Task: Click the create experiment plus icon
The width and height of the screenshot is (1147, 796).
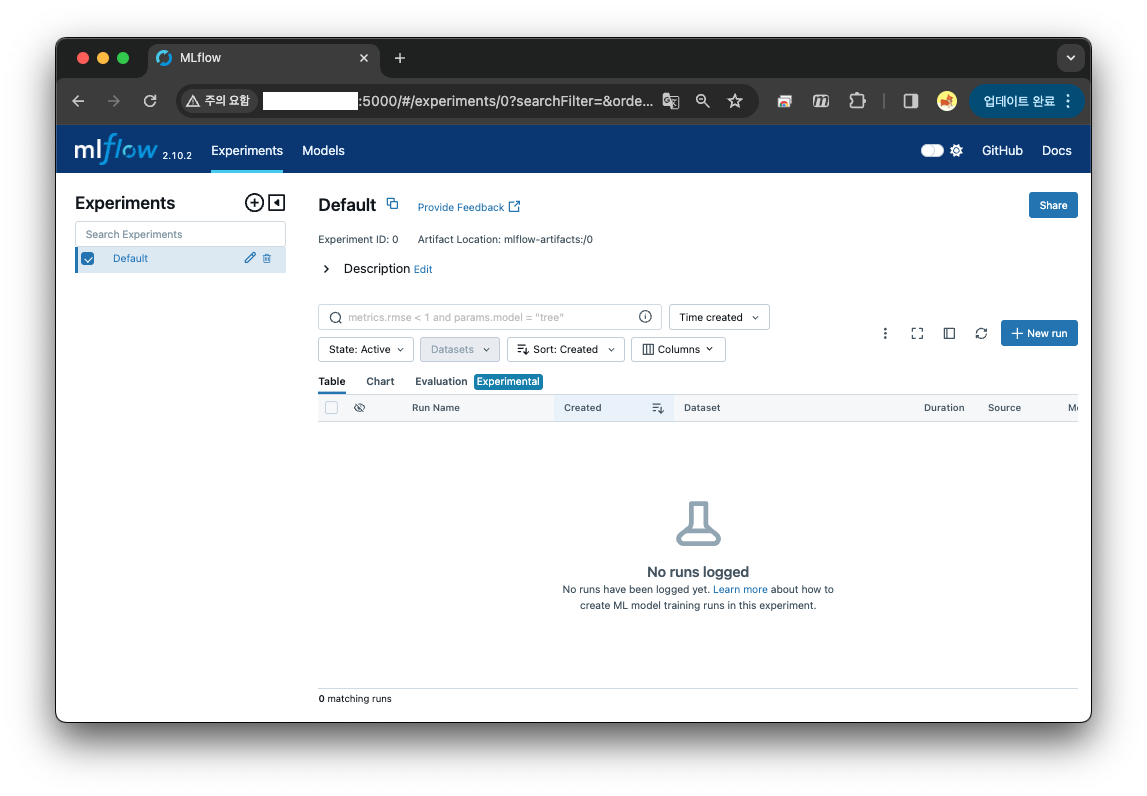Action: click(254, 203)
